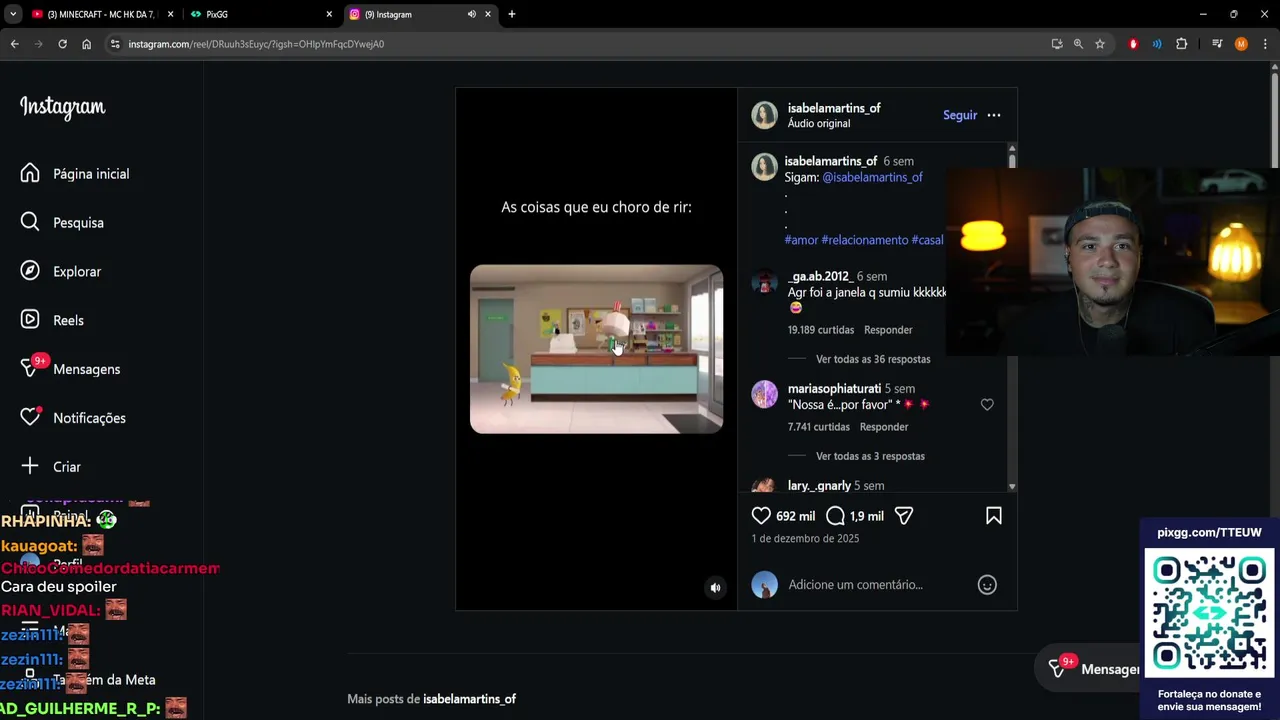Mute the Instagram tab audio indicator
Image resolution: width=1280 pixels, height=720 pixels.
pos(472,14)
